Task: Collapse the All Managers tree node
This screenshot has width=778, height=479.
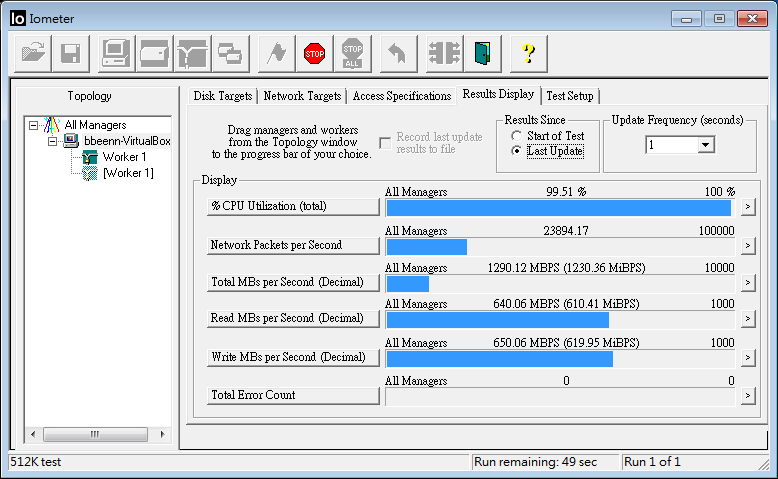Action: click(33, 125)
